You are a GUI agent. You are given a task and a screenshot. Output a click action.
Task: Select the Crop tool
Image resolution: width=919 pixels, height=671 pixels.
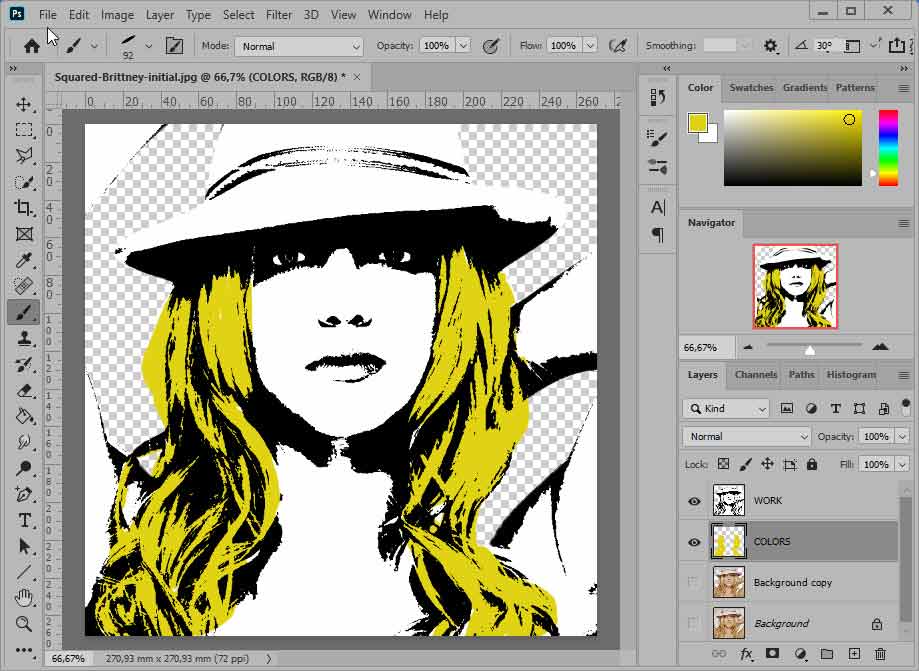click(23, 207)
